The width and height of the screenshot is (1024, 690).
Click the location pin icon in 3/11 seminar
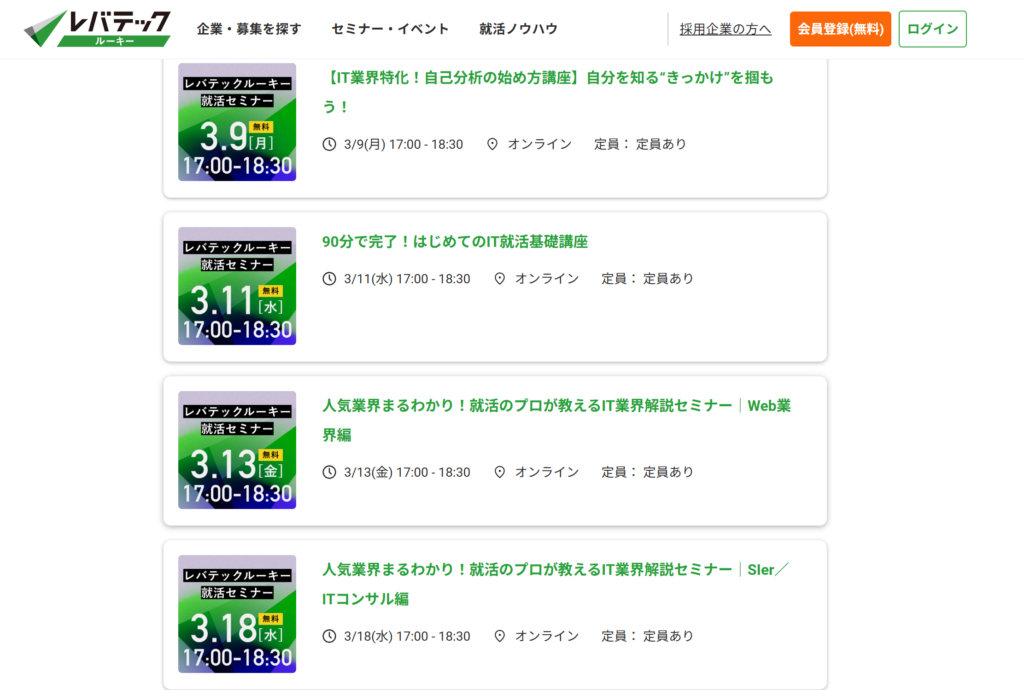coord(500,279)
